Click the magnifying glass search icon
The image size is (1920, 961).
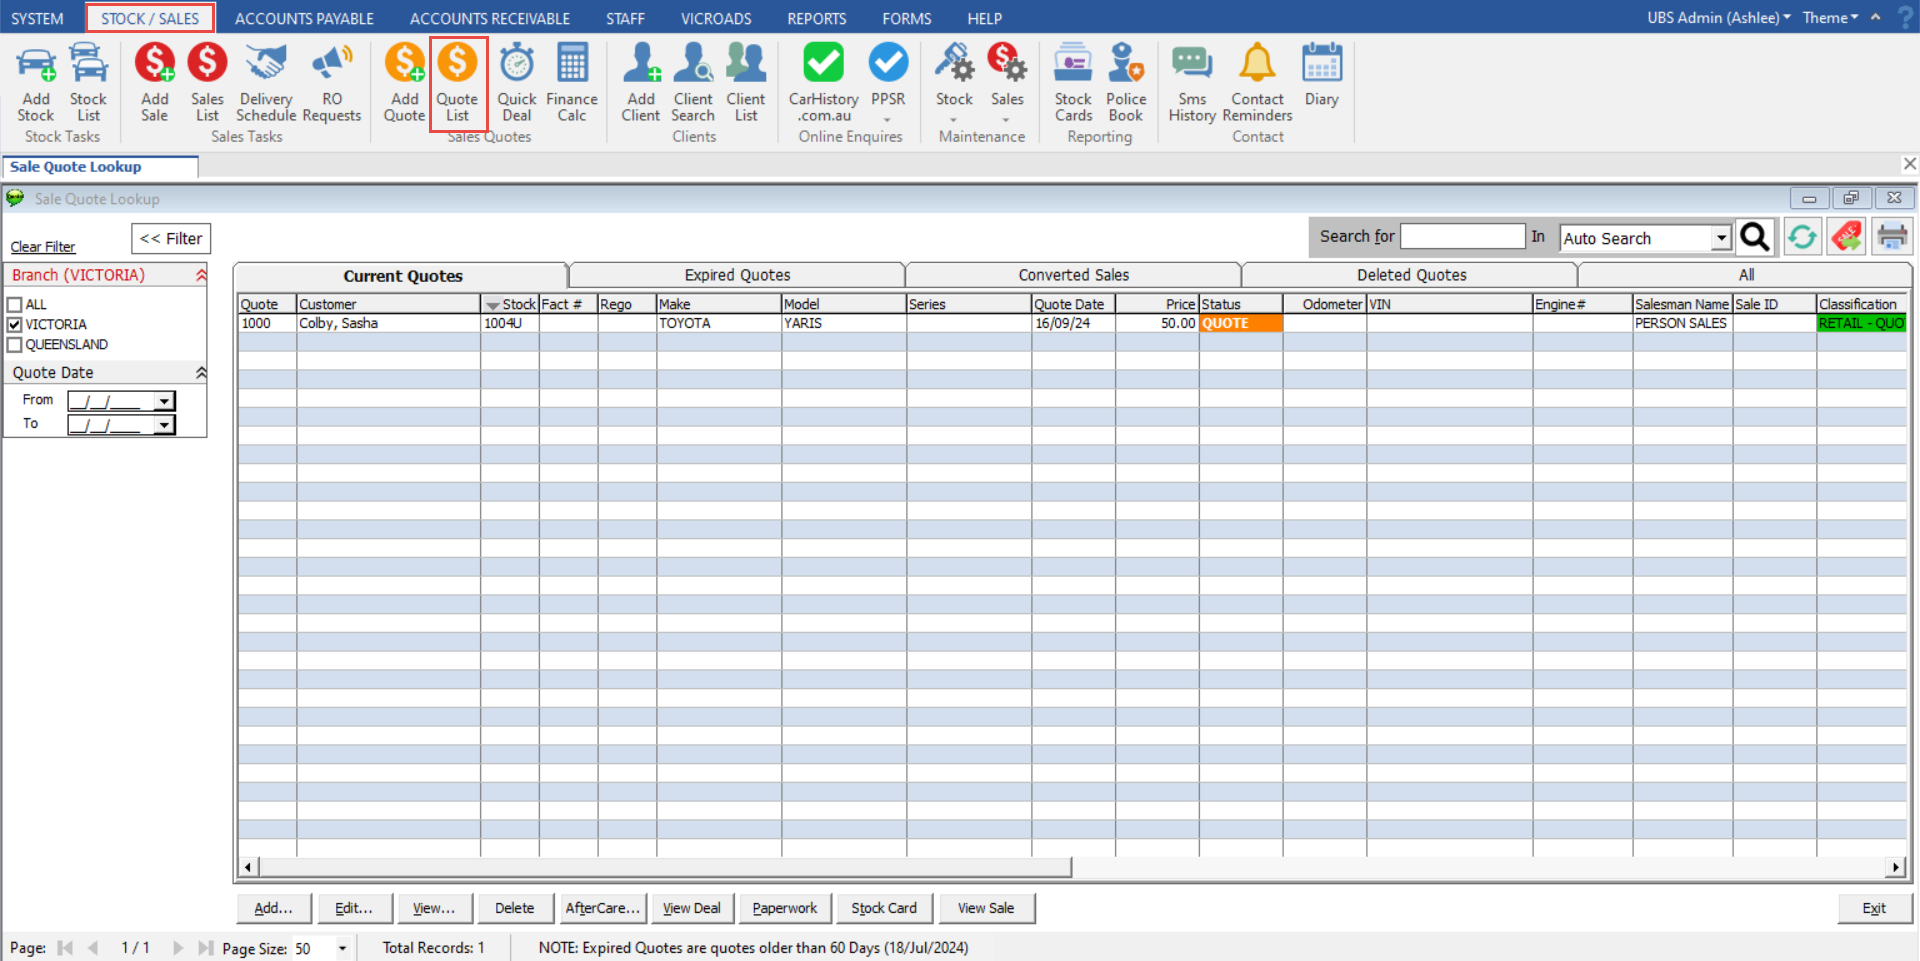[x=1755, y=237]
